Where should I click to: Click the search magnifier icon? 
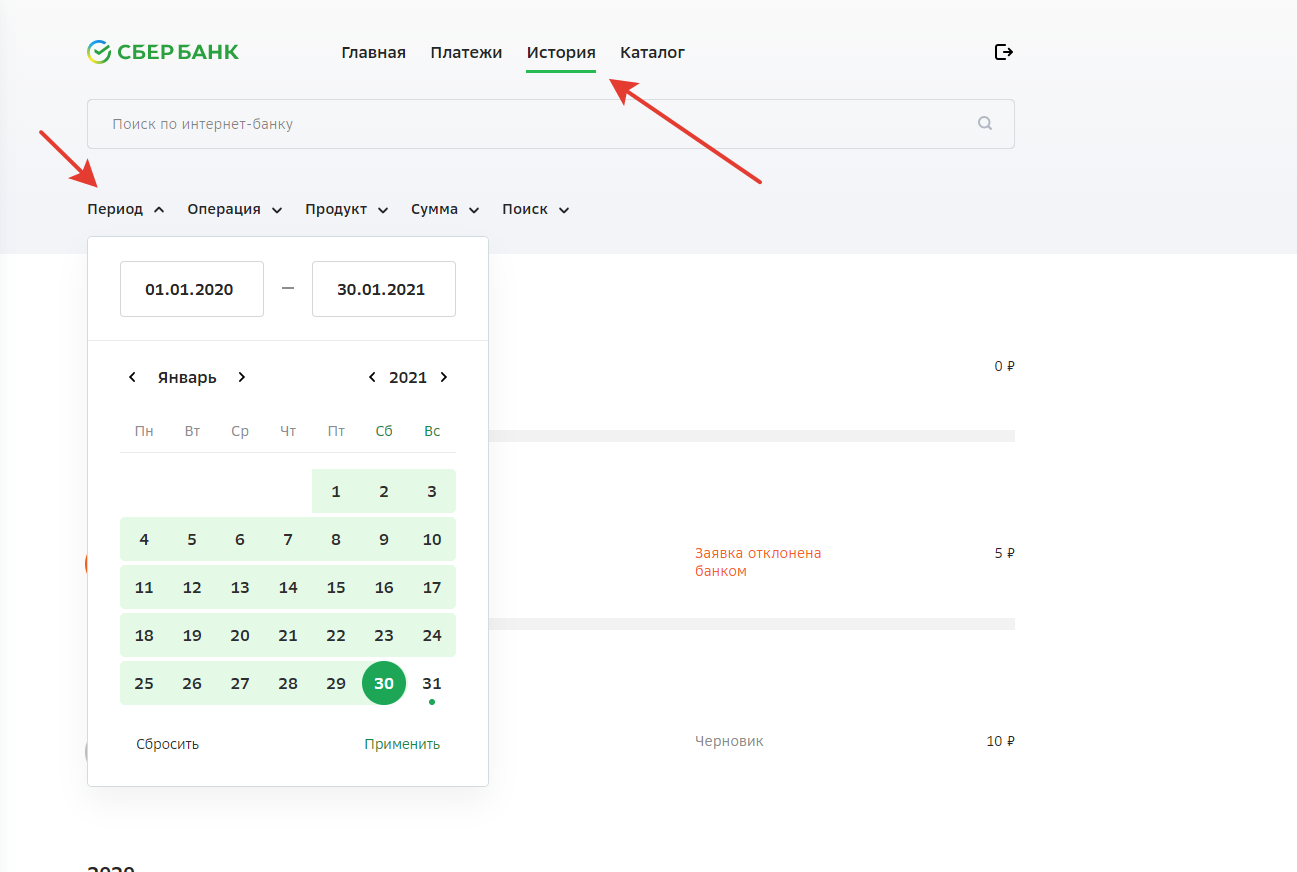click(985, 124)
